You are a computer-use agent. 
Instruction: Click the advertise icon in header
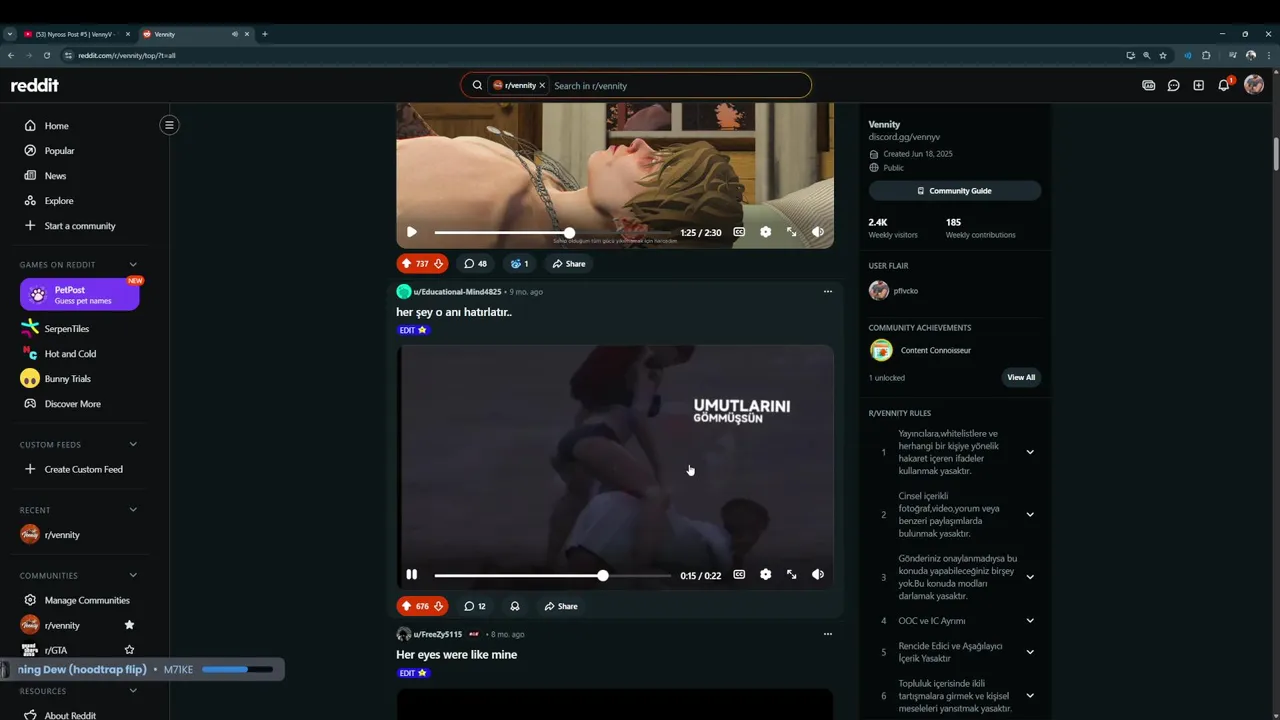coord(1149,85)
